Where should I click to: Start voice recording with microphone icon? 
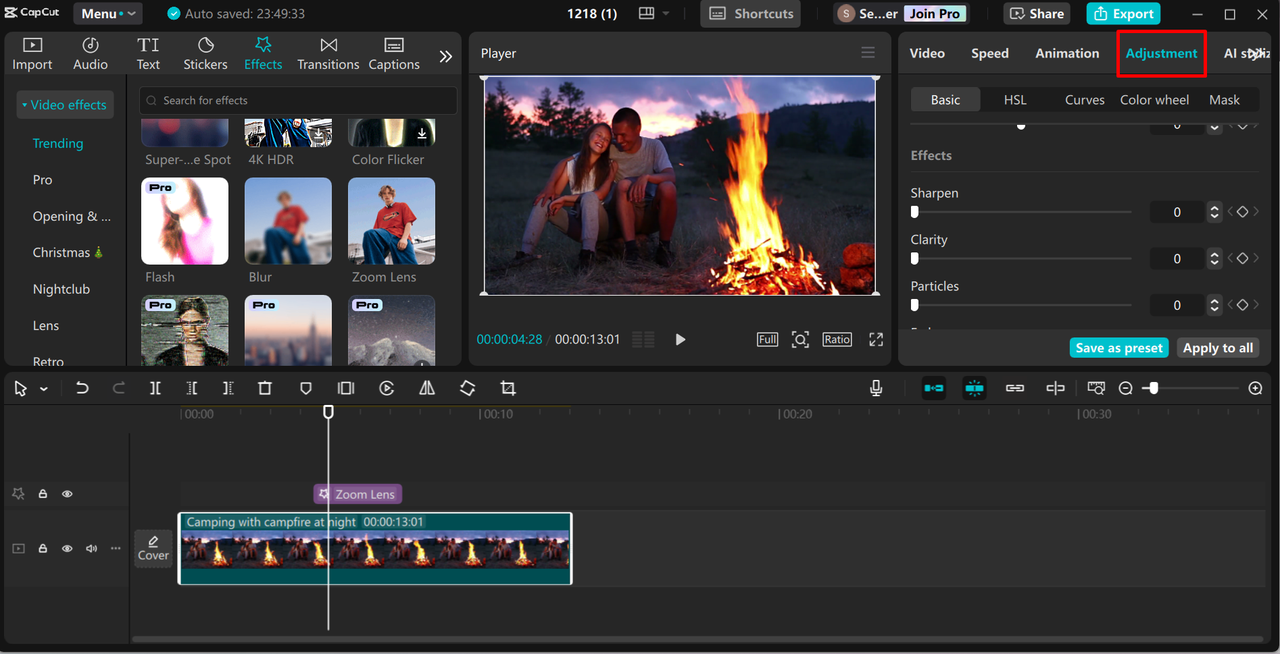point(876,388)
